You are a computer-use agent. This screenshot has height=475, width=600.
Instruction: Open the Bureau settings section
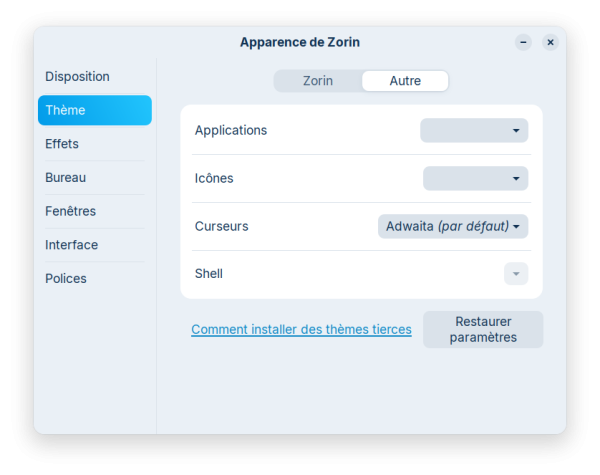[x=66, y=177]
